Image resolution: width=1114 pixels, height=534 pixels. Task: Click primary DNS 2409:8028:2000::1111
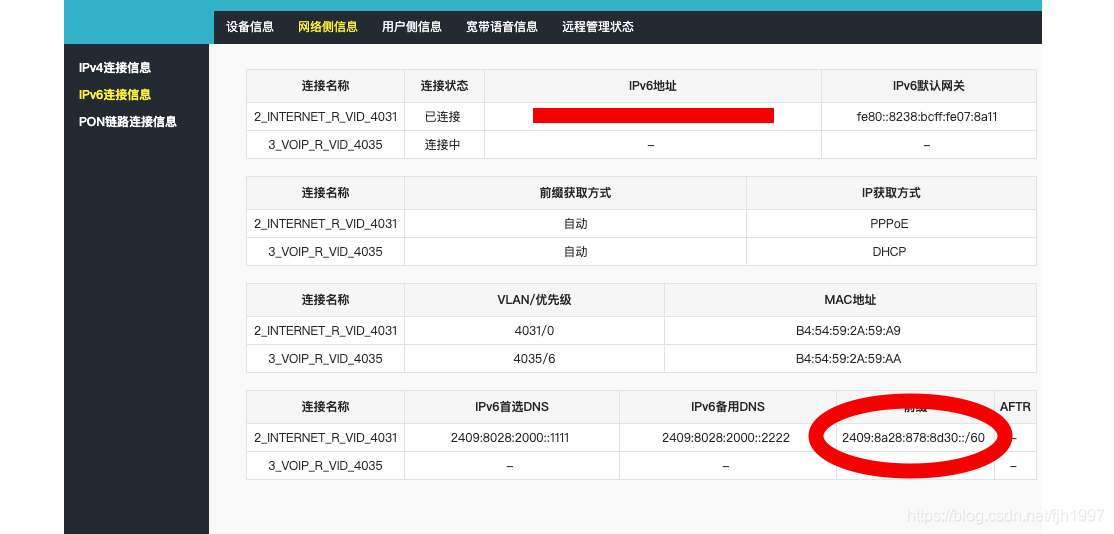[x=510, y=438]
